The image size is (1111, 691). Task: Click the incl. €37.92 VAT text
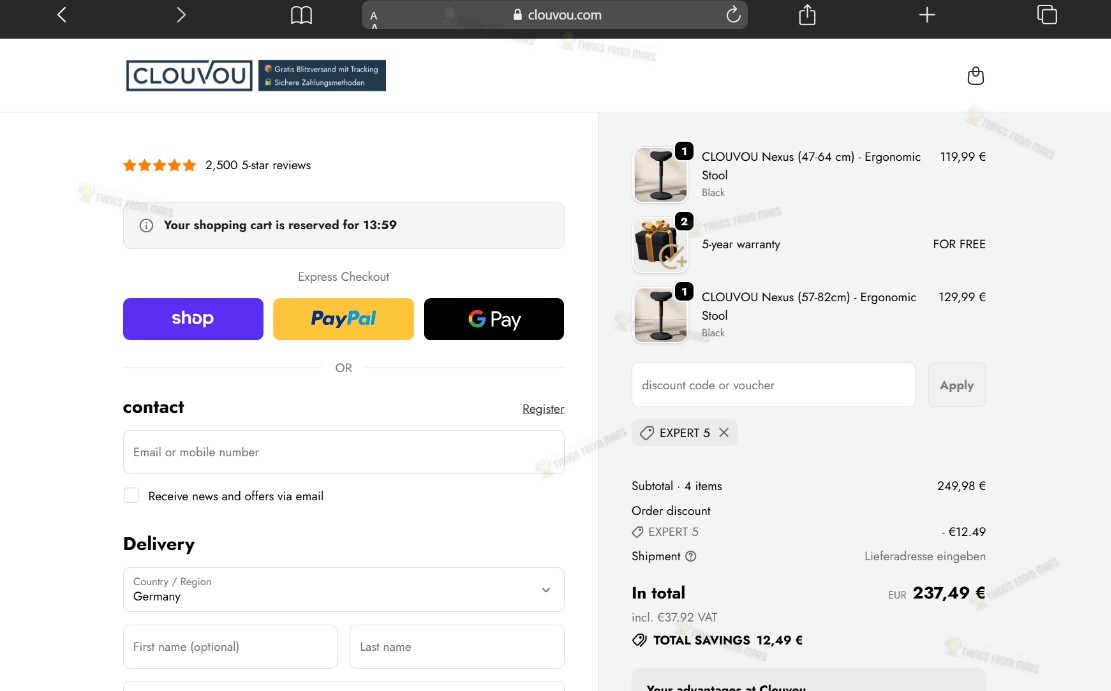click(675, 617)
